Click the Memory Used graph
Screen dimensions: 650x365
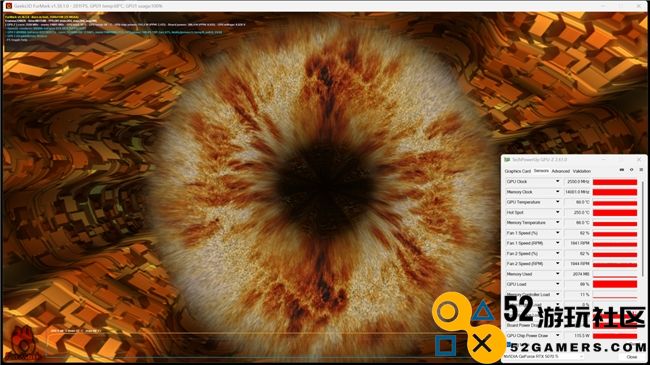(615, 274)
